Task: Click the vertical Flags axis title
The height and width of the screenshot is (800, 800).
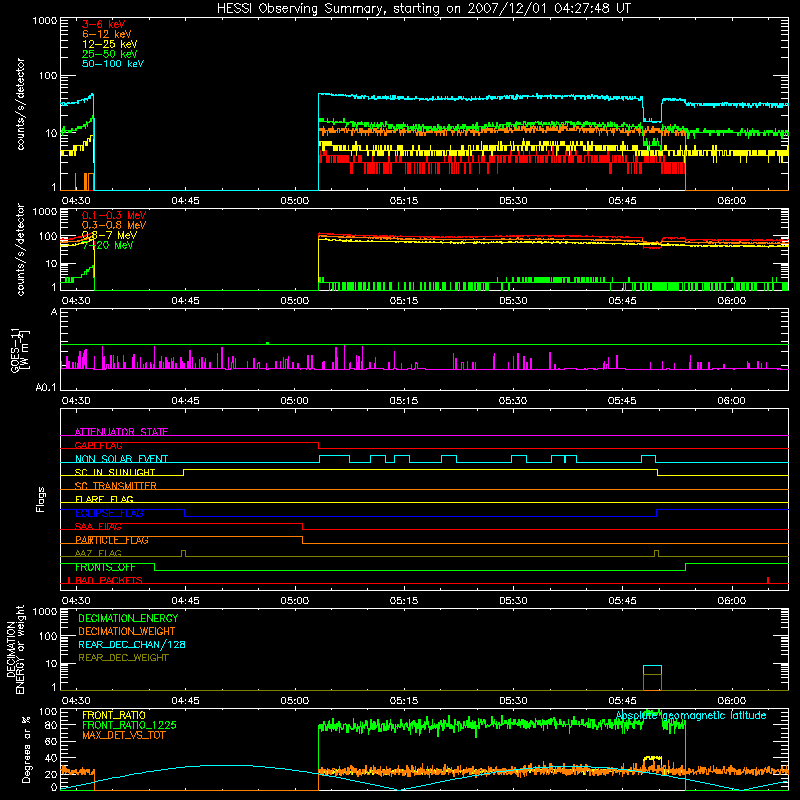Action: (x=41, y=499)
